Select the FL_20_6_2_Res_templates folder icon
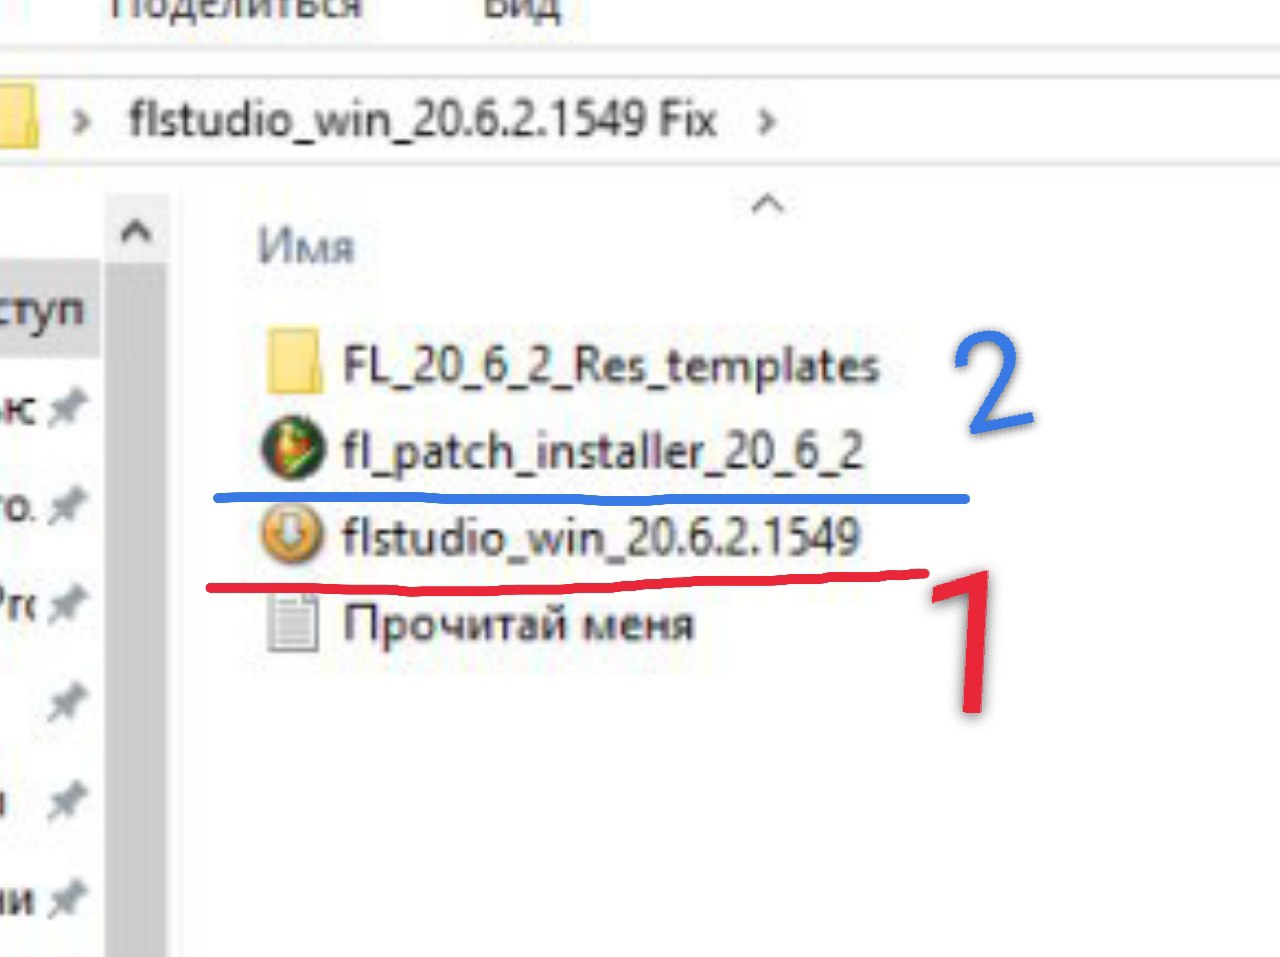Screen dimensions: 1280x957 point(293,362)
